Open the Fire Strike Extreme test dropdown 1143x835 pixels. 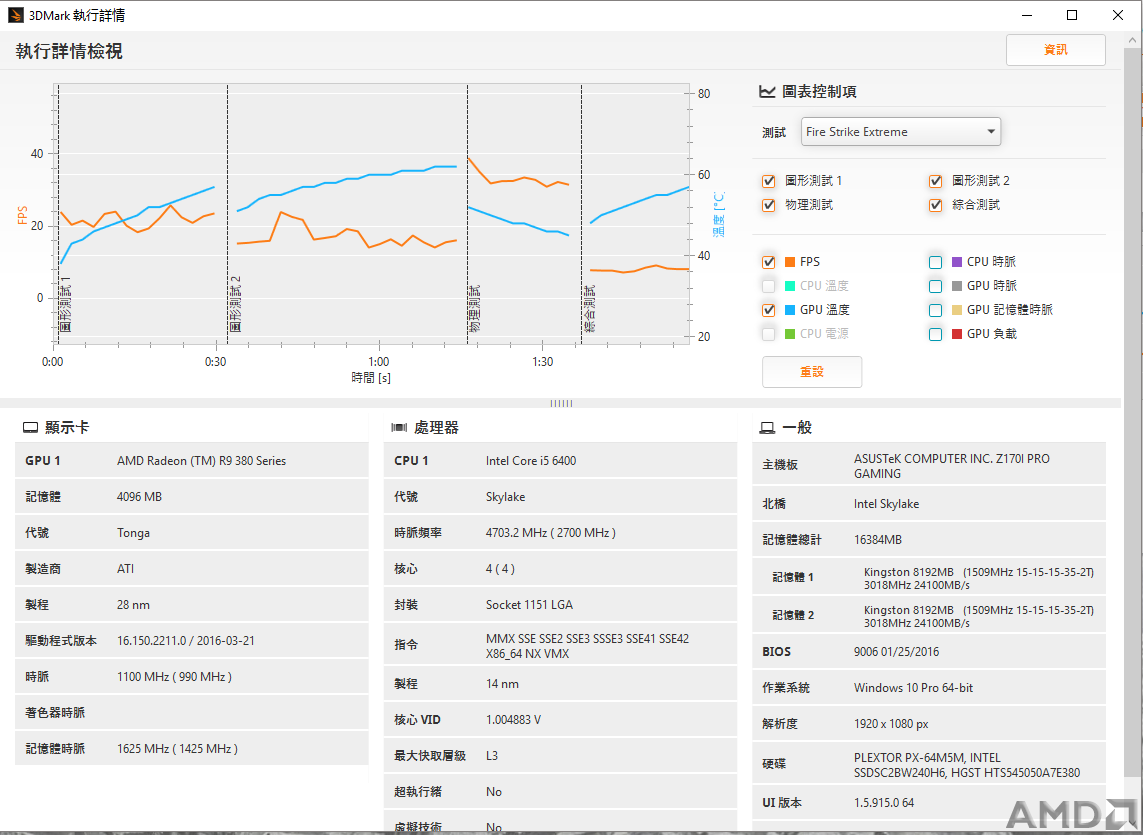pyautogui.click(x=901, y=132)
